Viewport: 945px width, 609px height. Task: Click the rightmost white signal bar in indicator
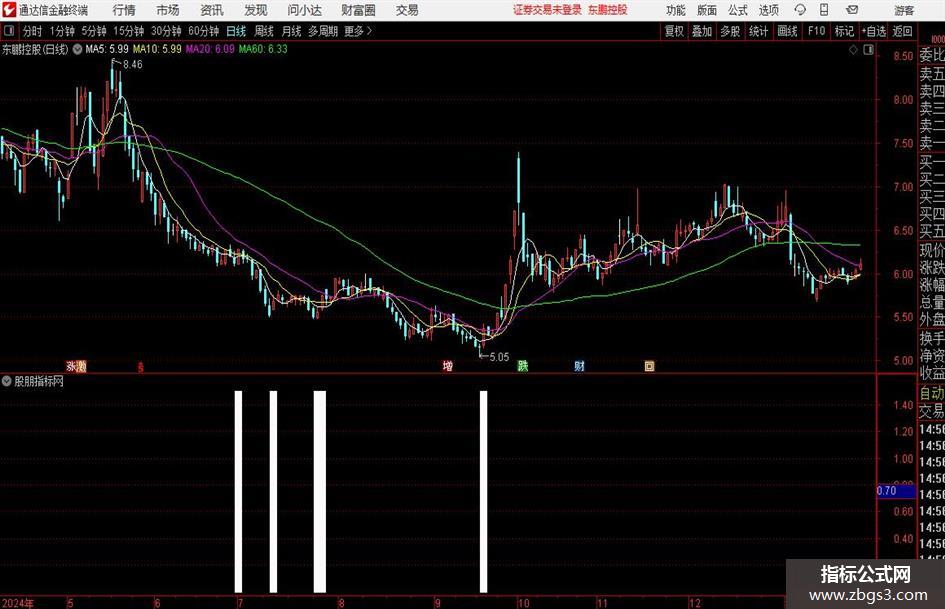[x=483, y=491]
